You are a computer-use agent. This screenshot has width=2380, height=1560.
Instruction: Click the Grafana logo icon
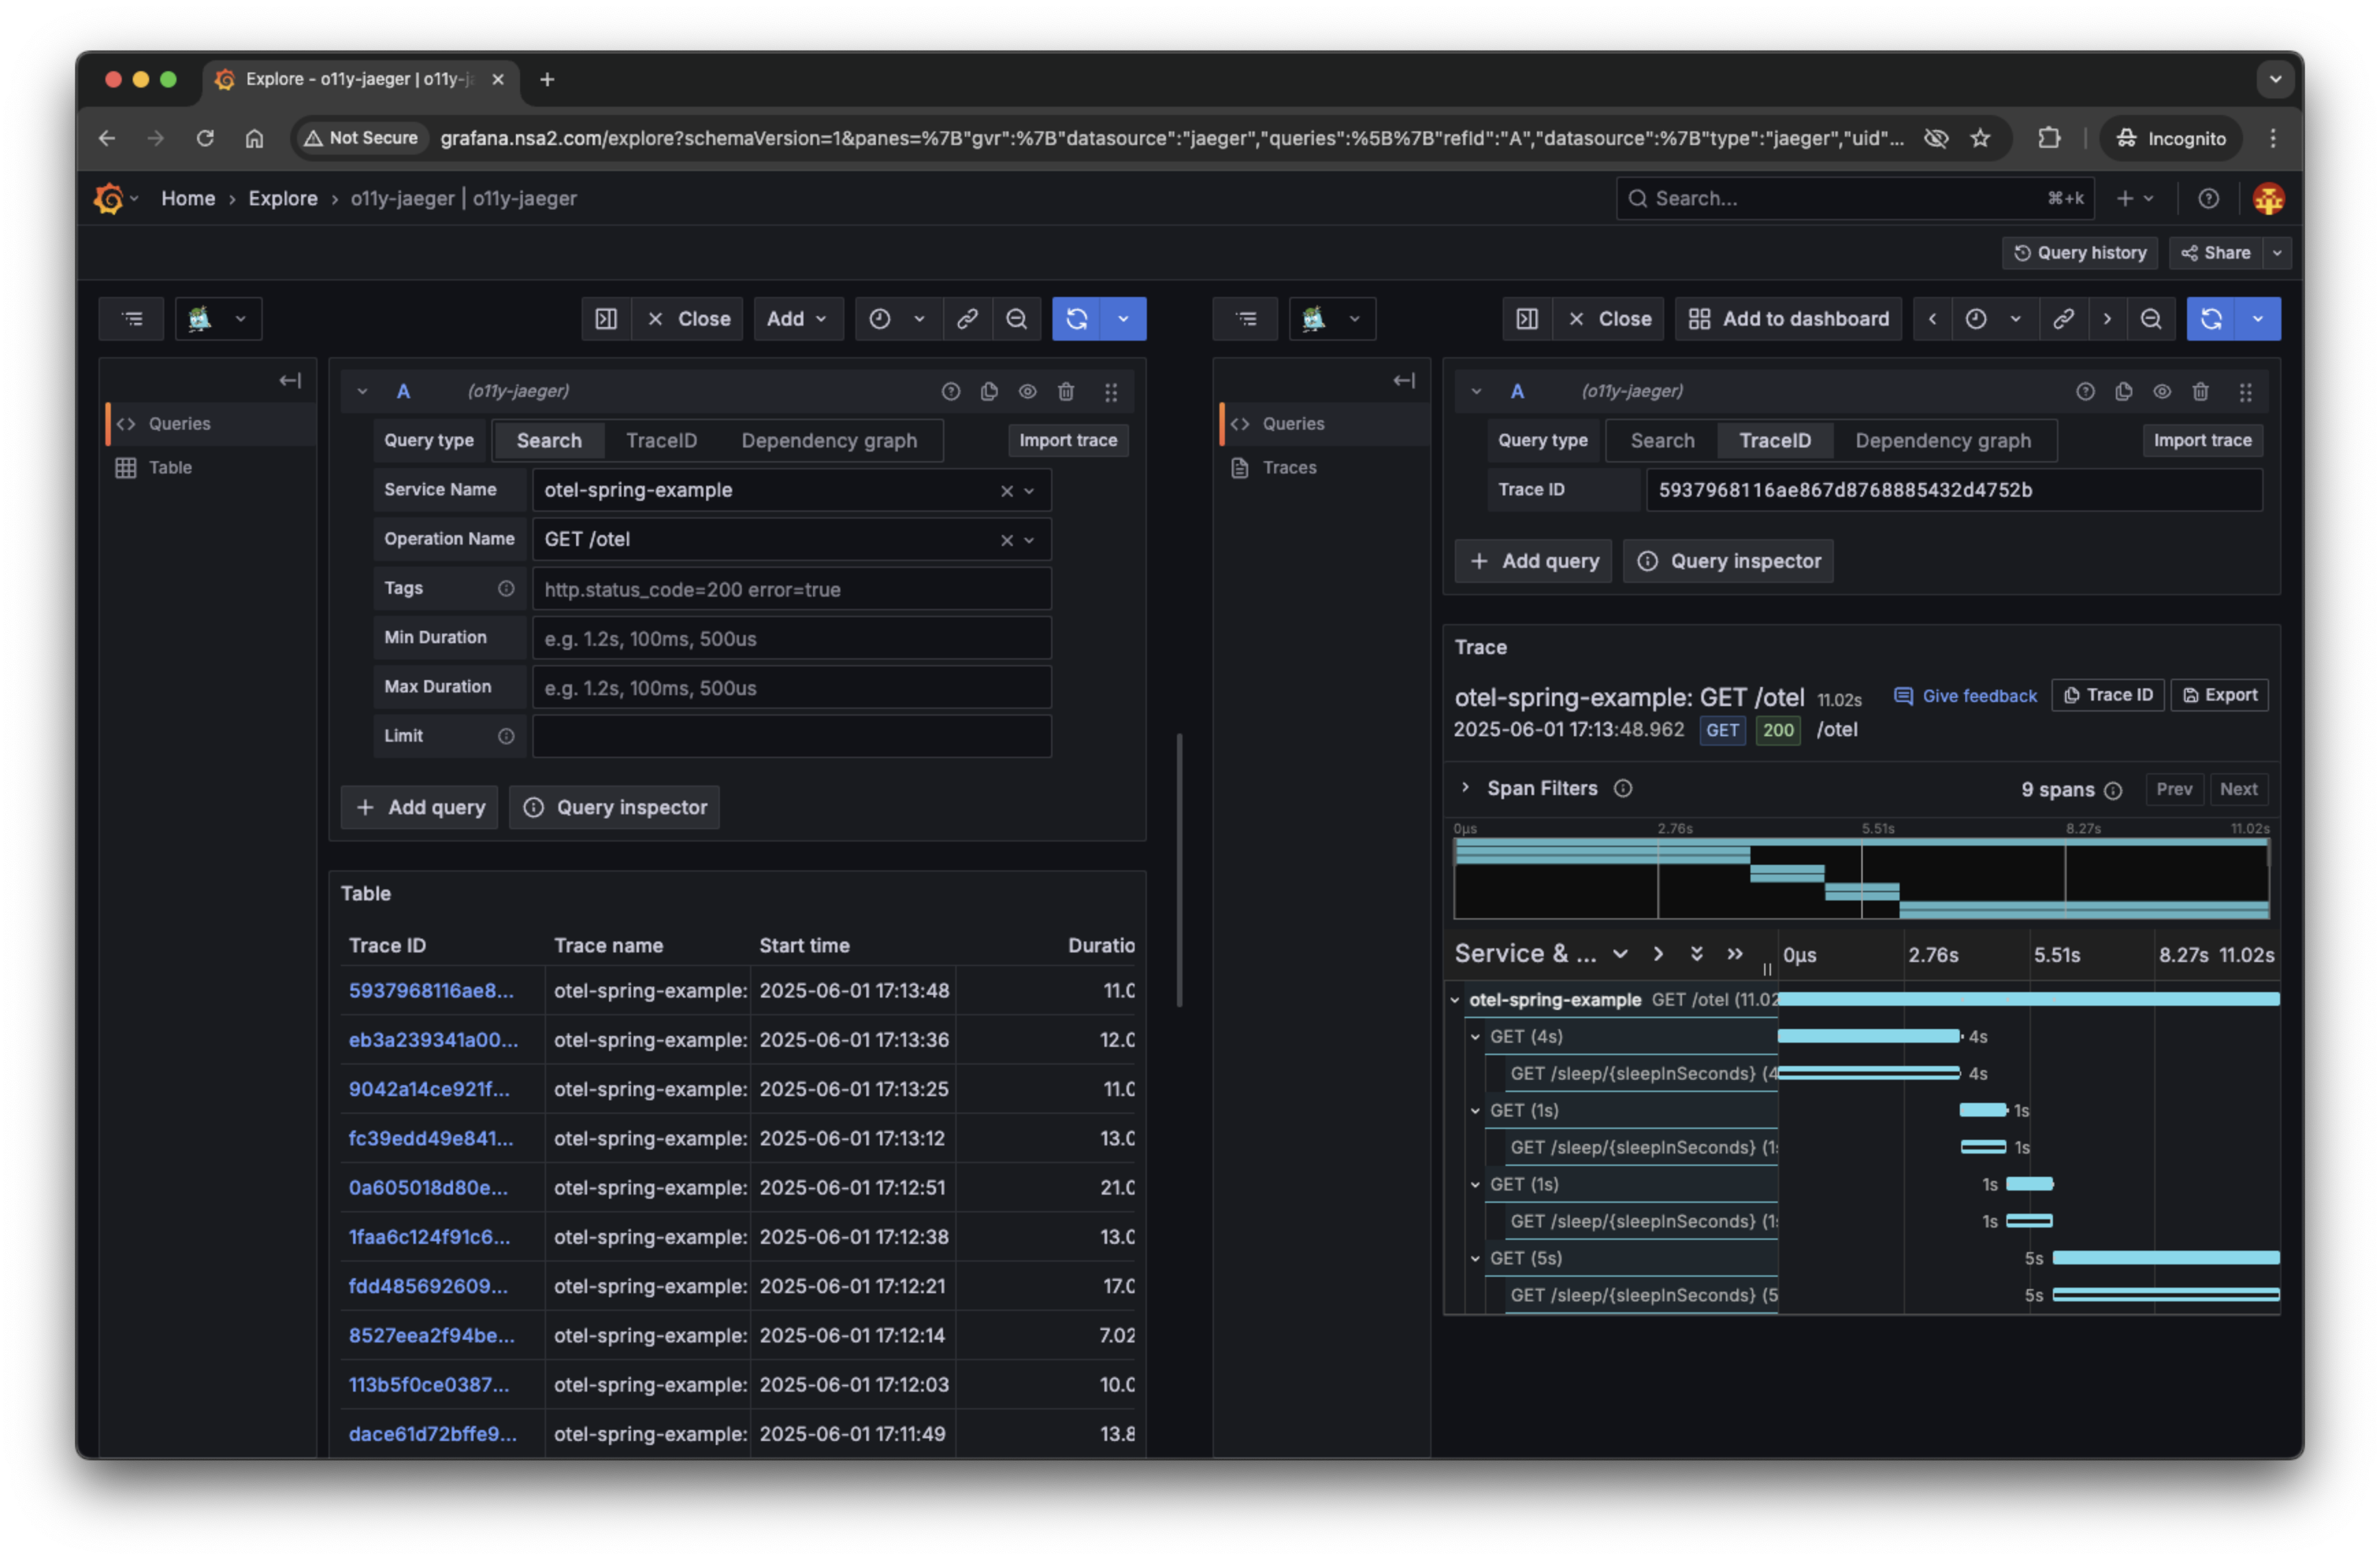coord(108,198)
